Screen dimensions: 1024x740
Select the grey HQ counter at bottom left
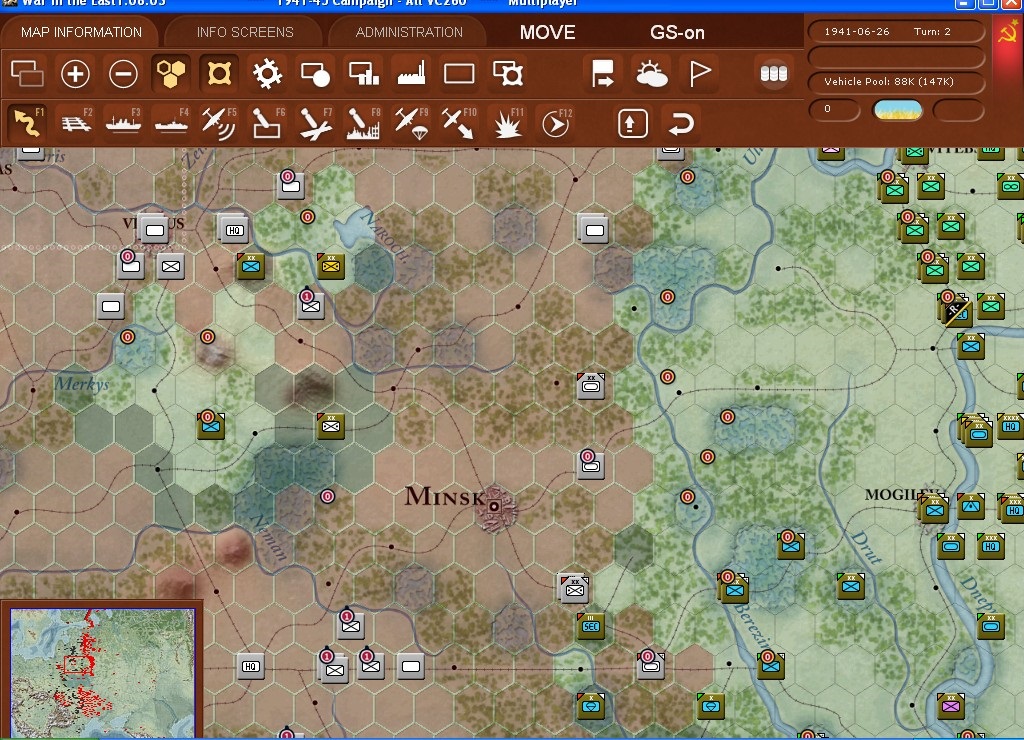251,666
